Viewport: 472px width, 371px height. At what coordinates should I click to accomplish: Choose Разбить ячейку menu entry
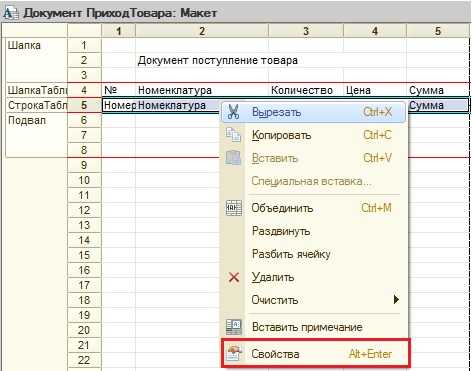[314, 254]
